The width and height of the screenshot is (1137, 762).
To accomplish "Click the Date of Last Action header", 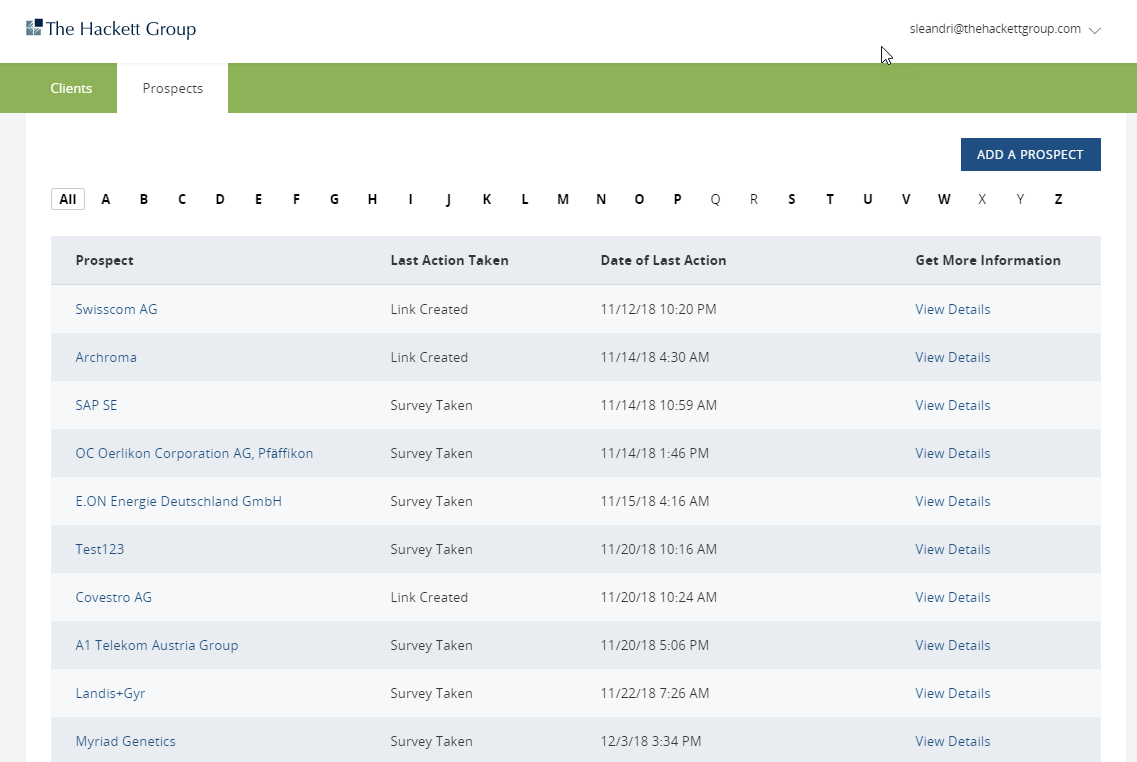I will [x=663, y=260].
